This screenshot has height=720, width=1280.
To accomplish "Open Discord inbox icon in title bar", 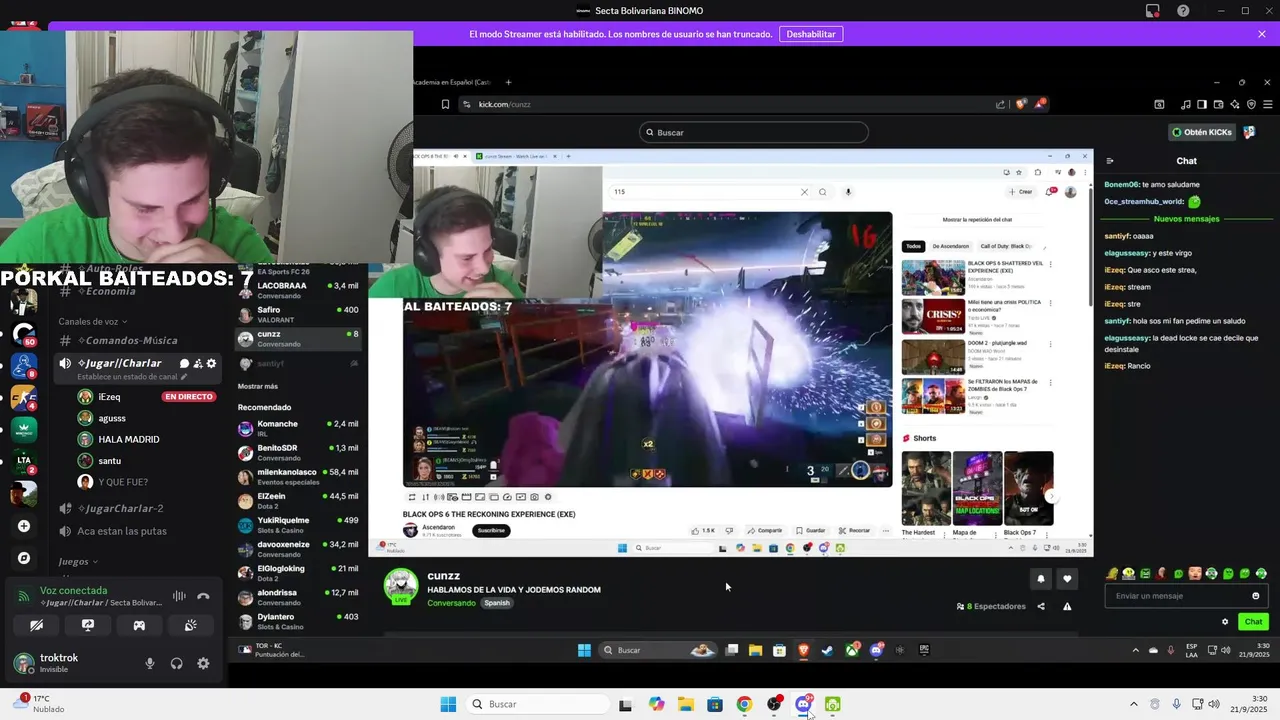I will [1153, 11].
